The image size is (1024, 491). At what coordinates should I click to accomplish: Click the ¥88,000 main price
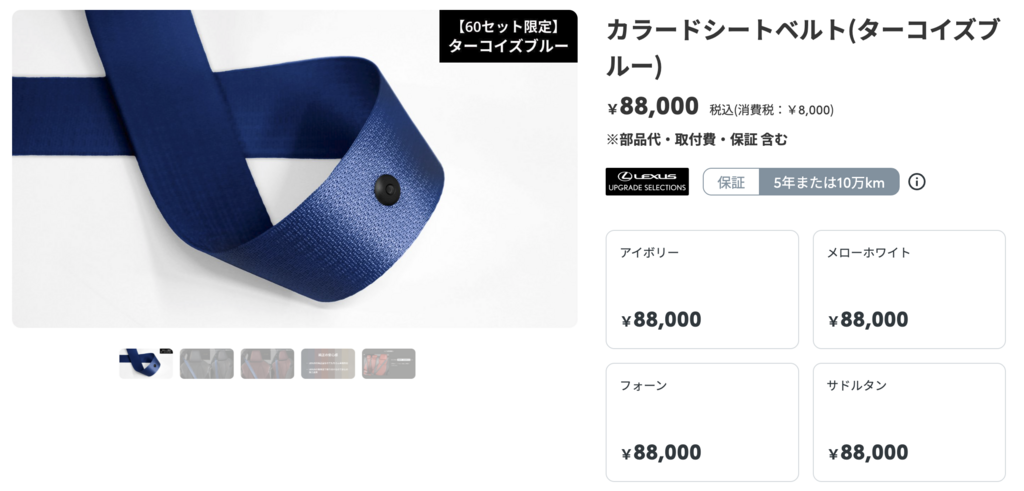653,106
